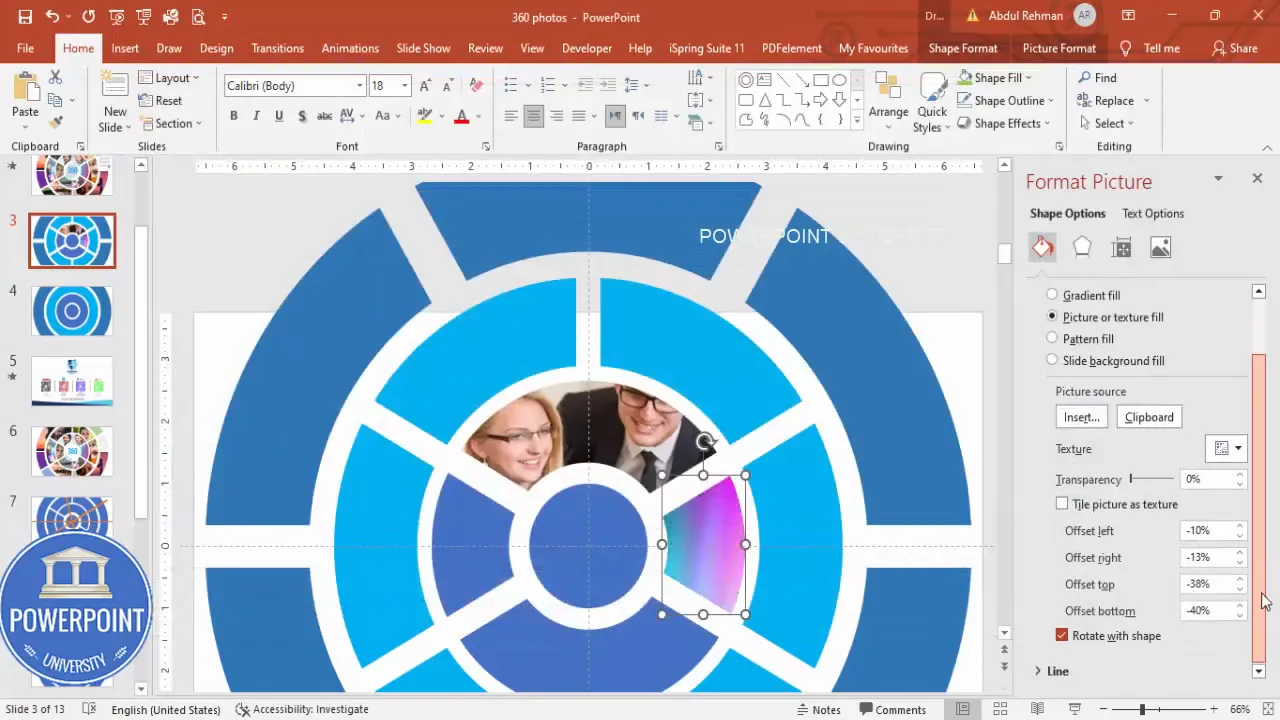Undo the last action
1280x720 pixels.
tap(52, 17)
